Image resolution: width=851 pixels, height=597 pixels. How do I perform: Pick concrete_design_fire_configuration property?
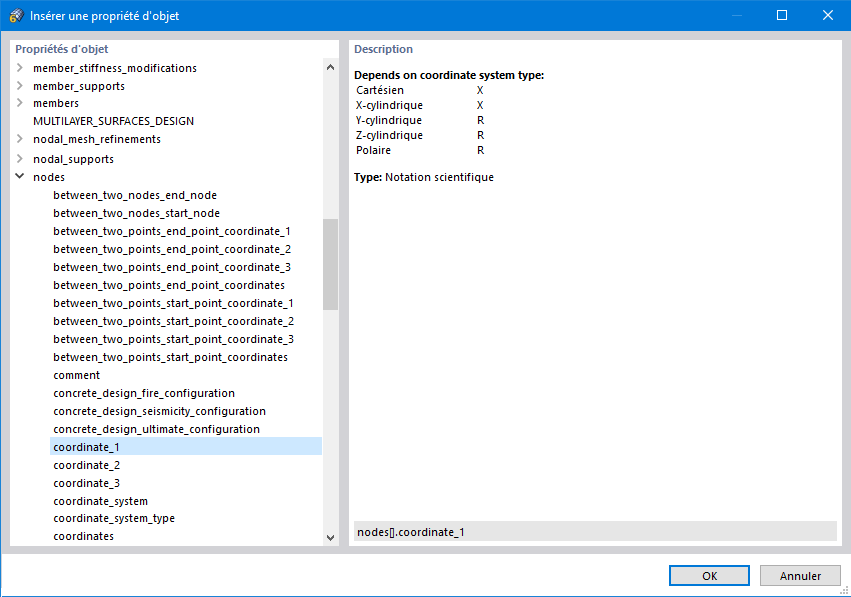(144, 393)
